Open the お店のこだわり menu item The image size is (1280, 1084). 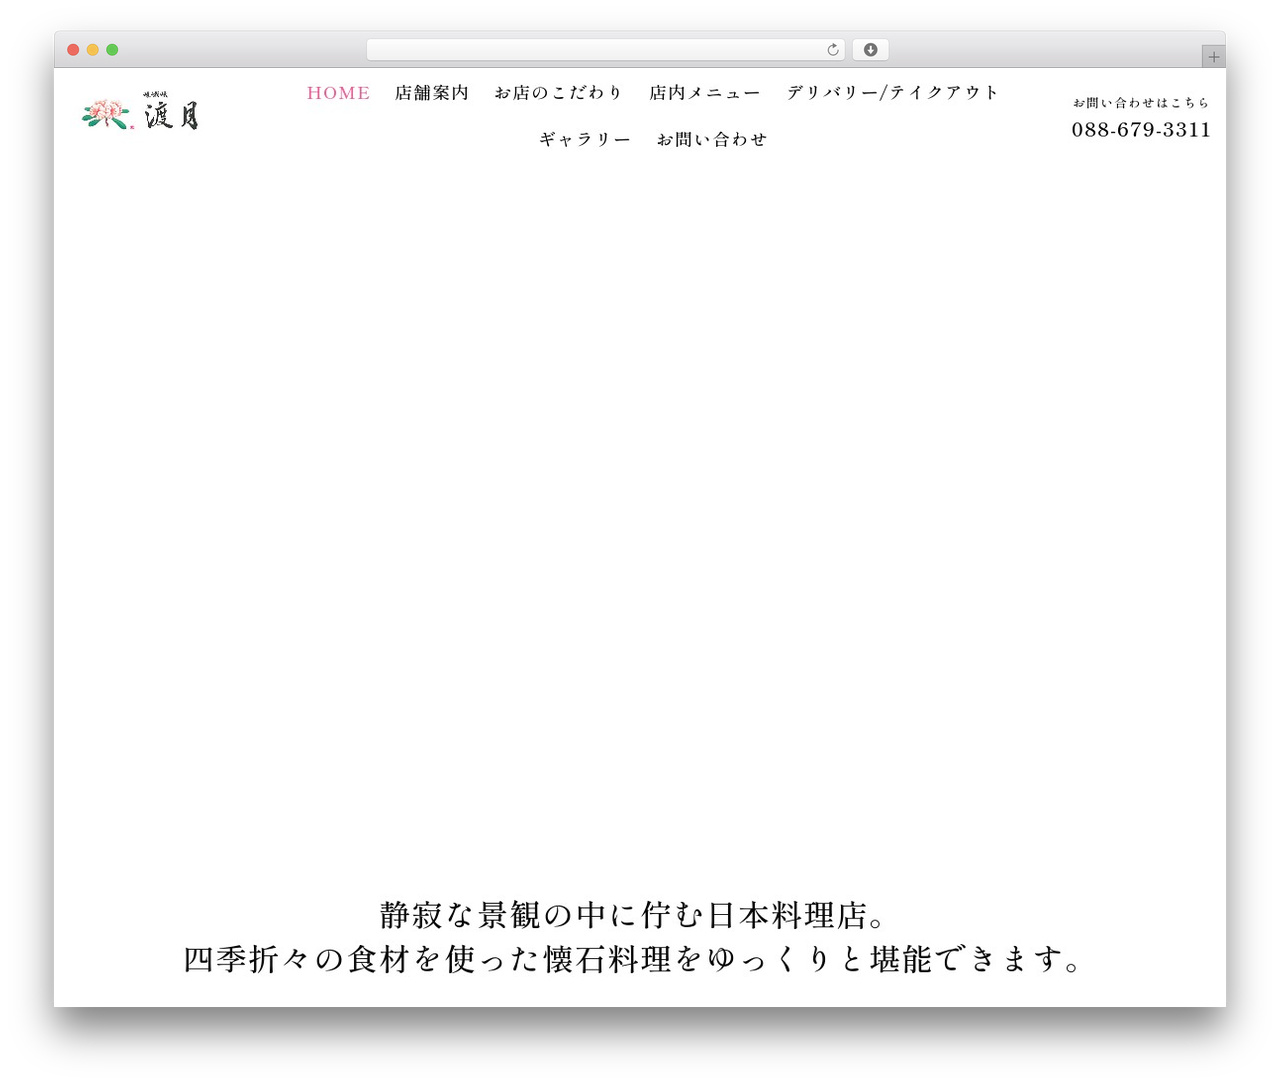558,93
